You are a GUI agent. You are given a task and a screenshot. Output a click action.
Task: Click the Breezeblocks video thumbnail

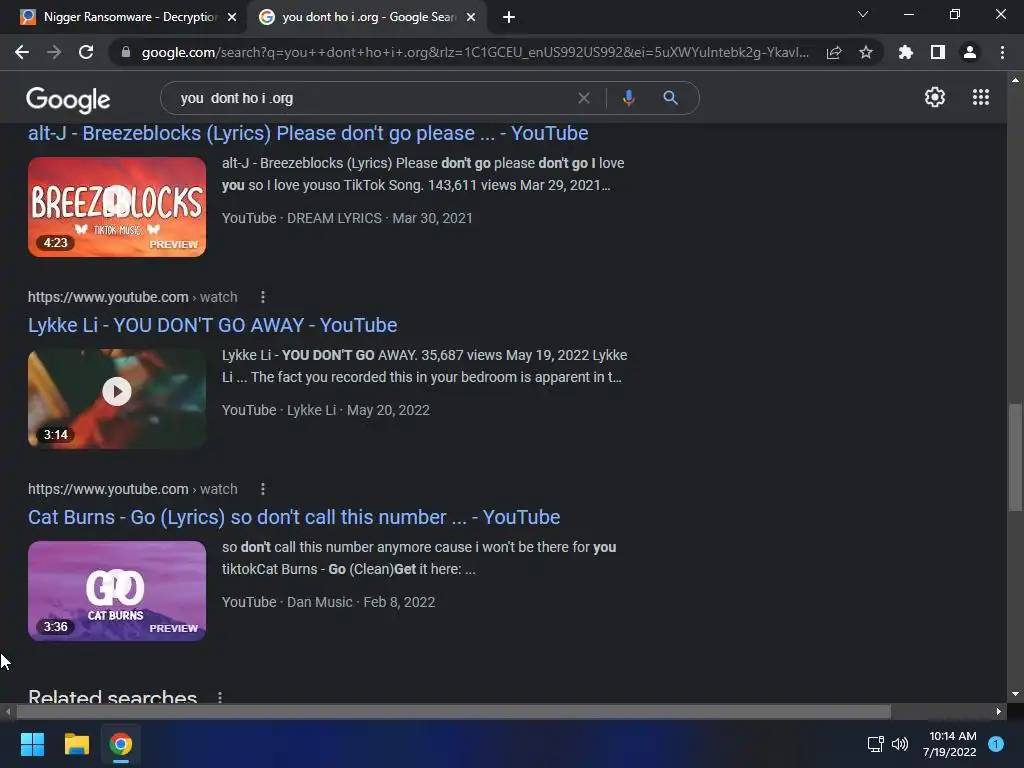[117, 207]
